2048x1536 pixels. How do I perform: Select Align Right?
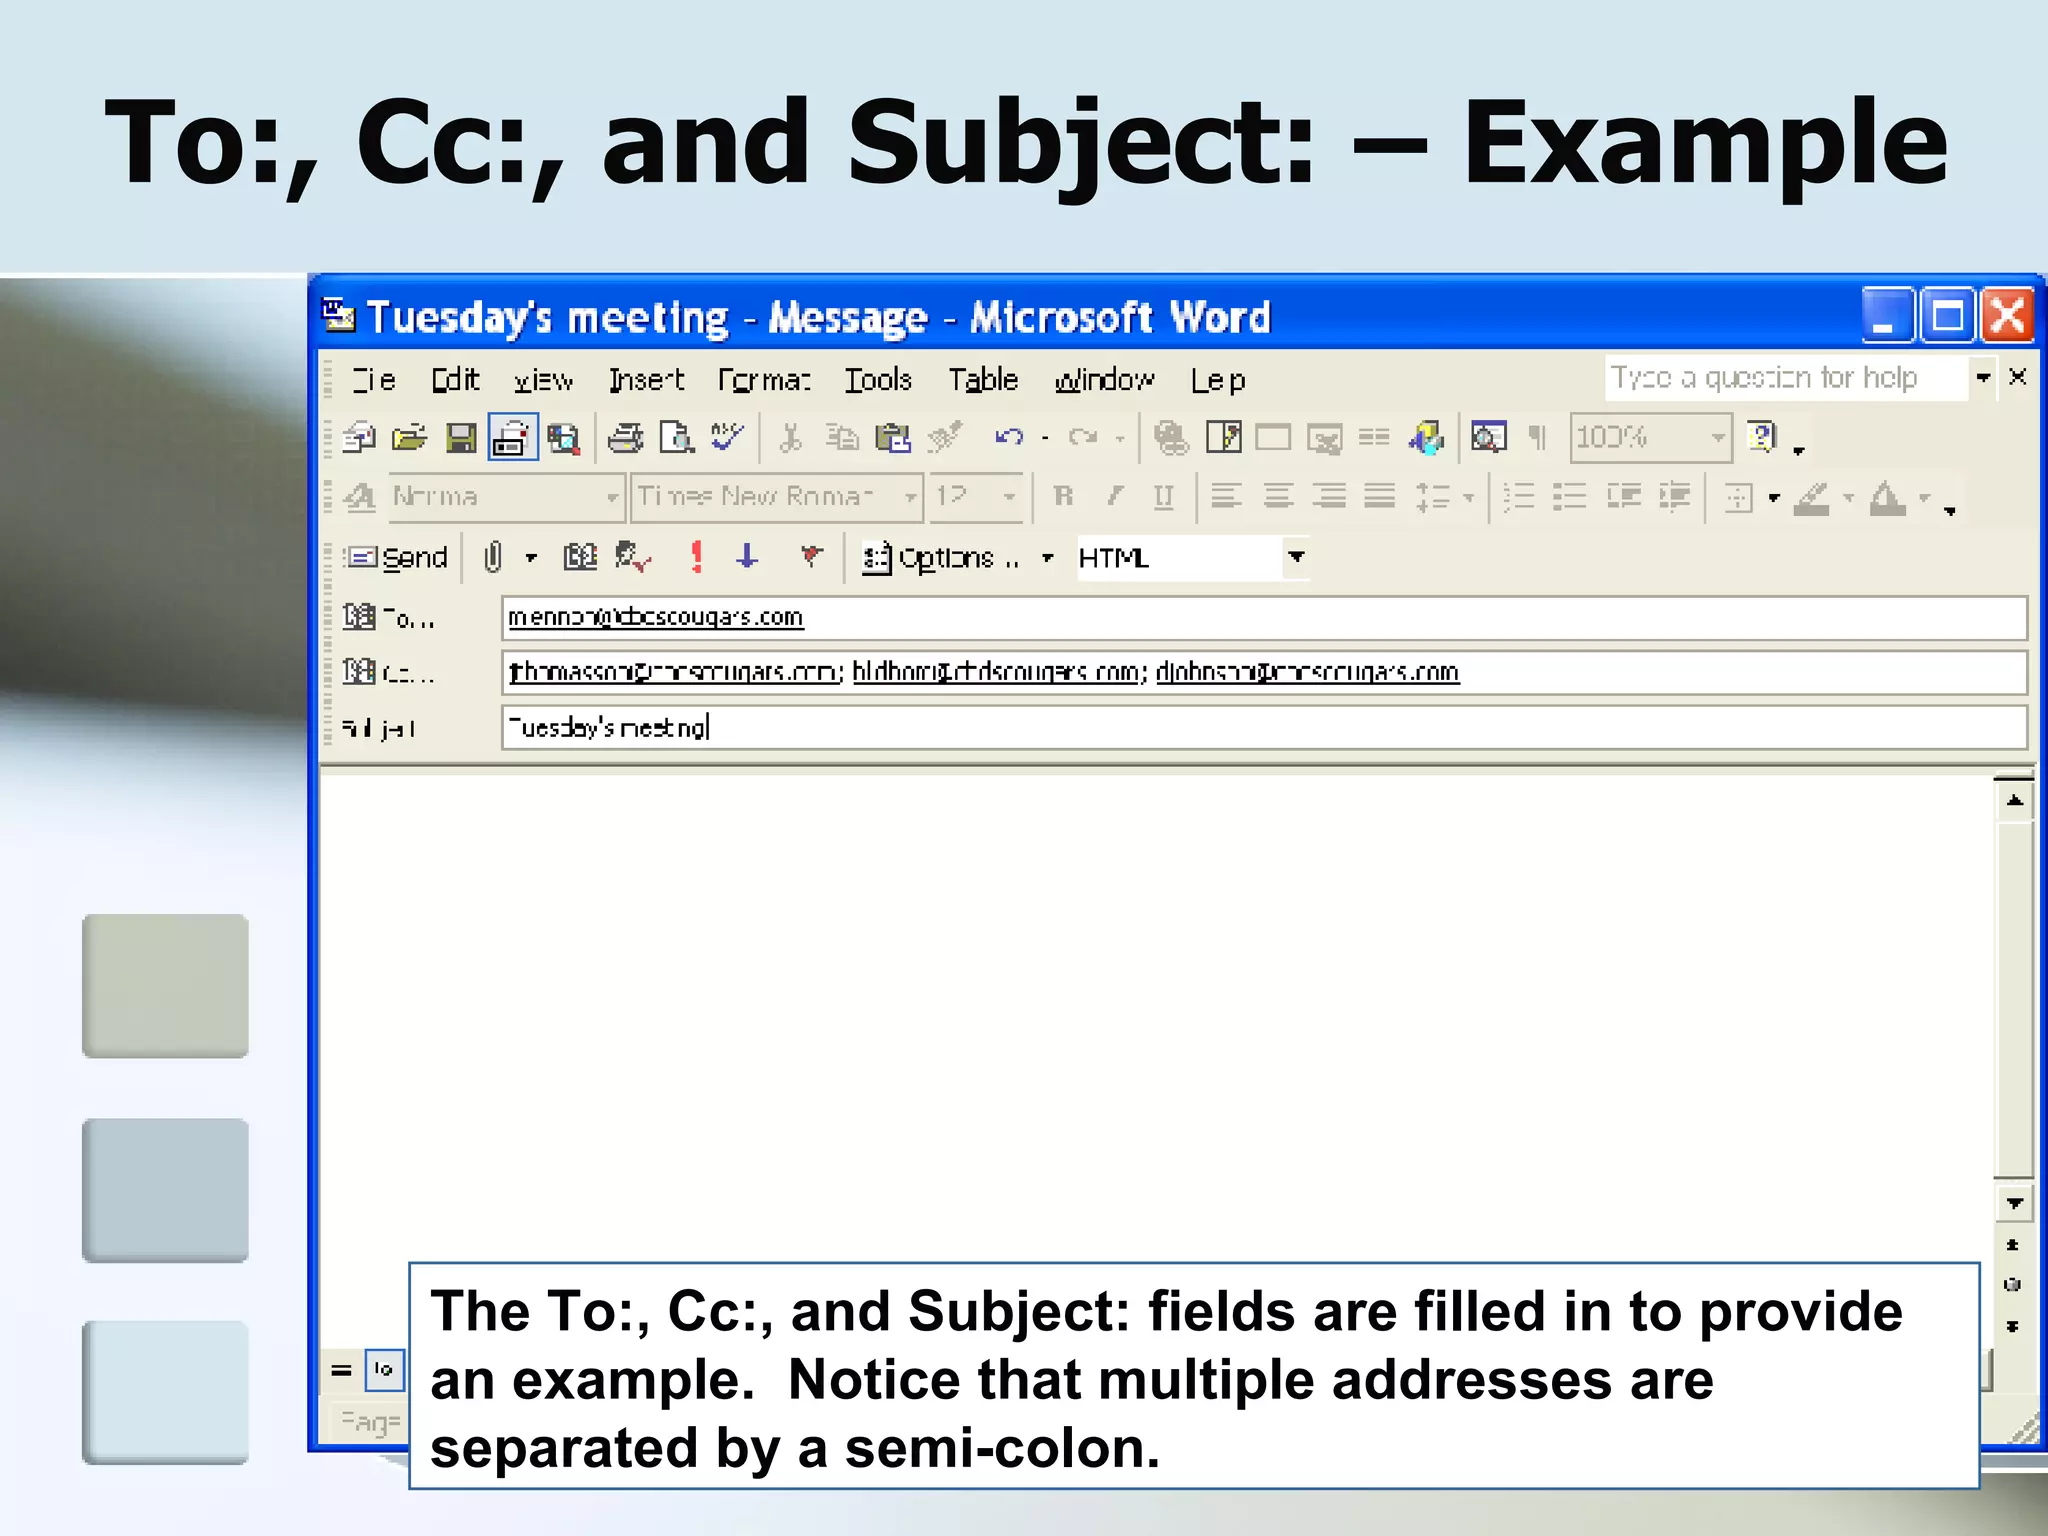coord(1329,497)
